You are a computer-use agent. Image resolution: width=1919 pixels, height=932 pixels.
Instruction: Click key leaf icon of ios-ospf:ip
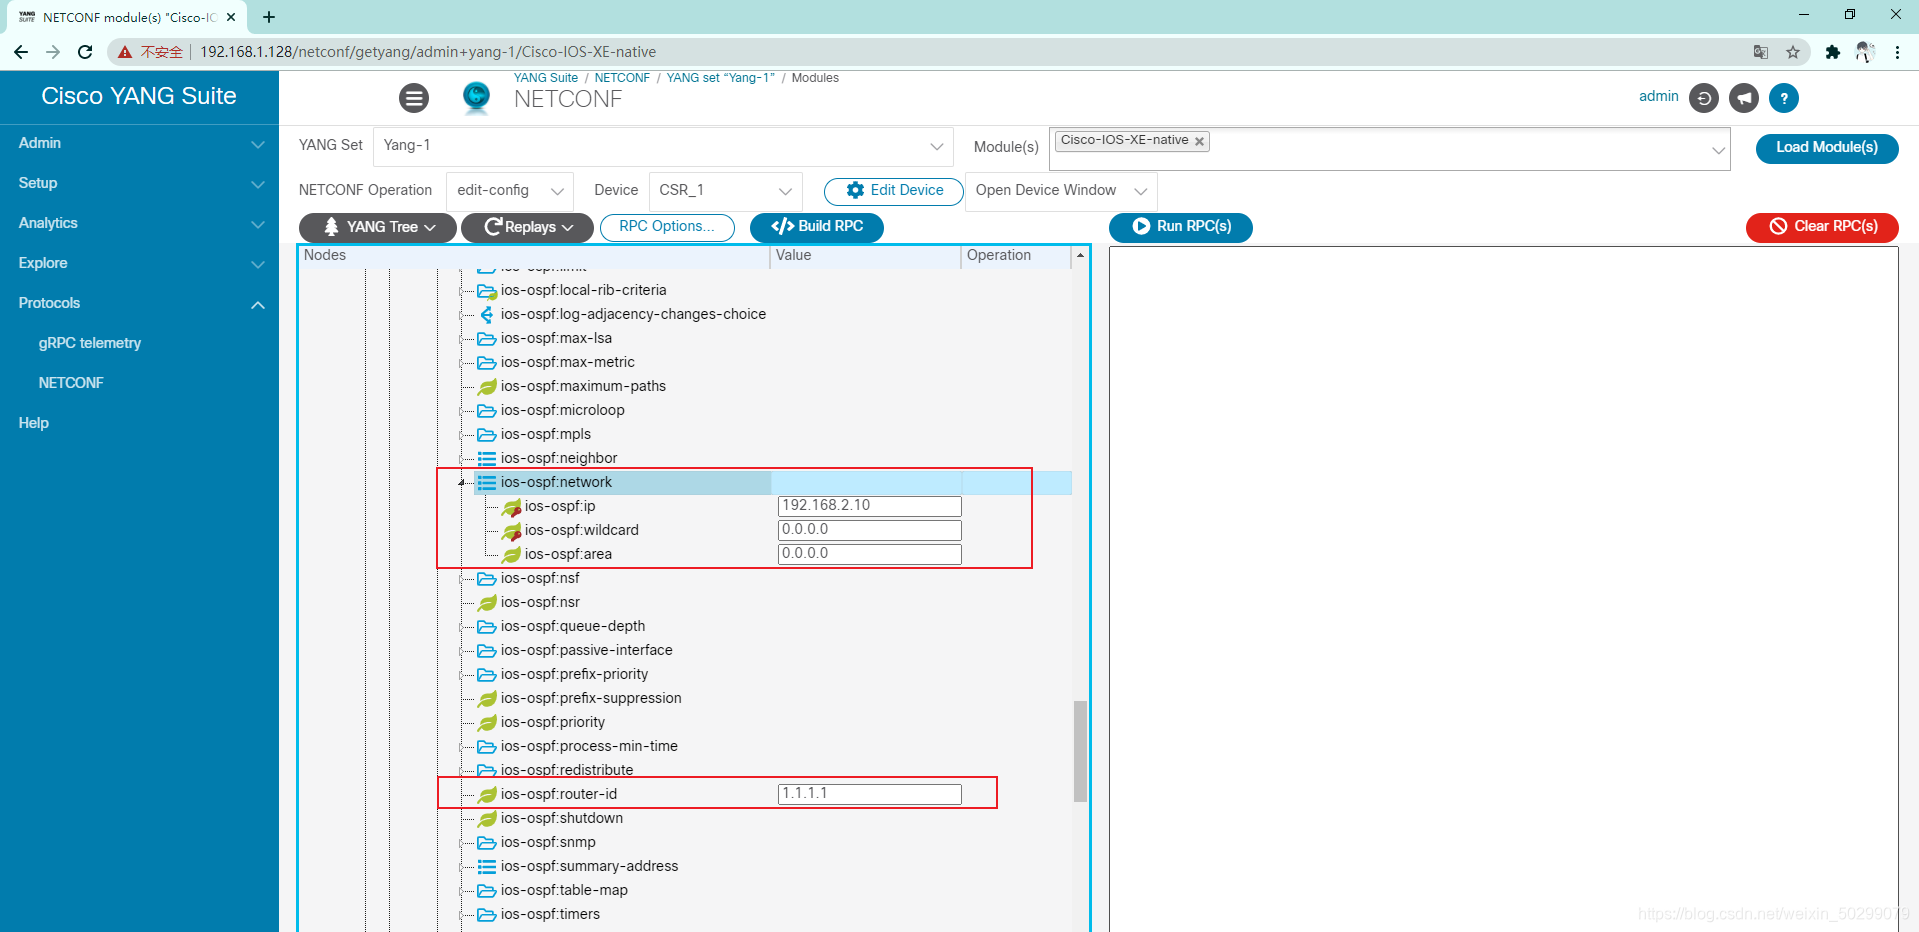click(511, 507)
